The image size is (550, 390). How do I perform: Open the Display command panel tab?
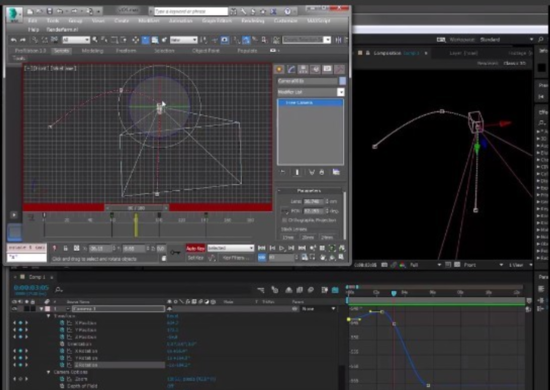[x=327, y=69]
